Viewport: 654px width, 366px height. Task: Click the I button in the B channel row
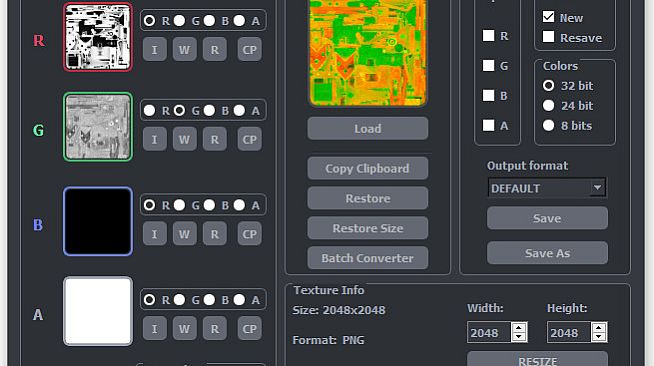point(155,234)
